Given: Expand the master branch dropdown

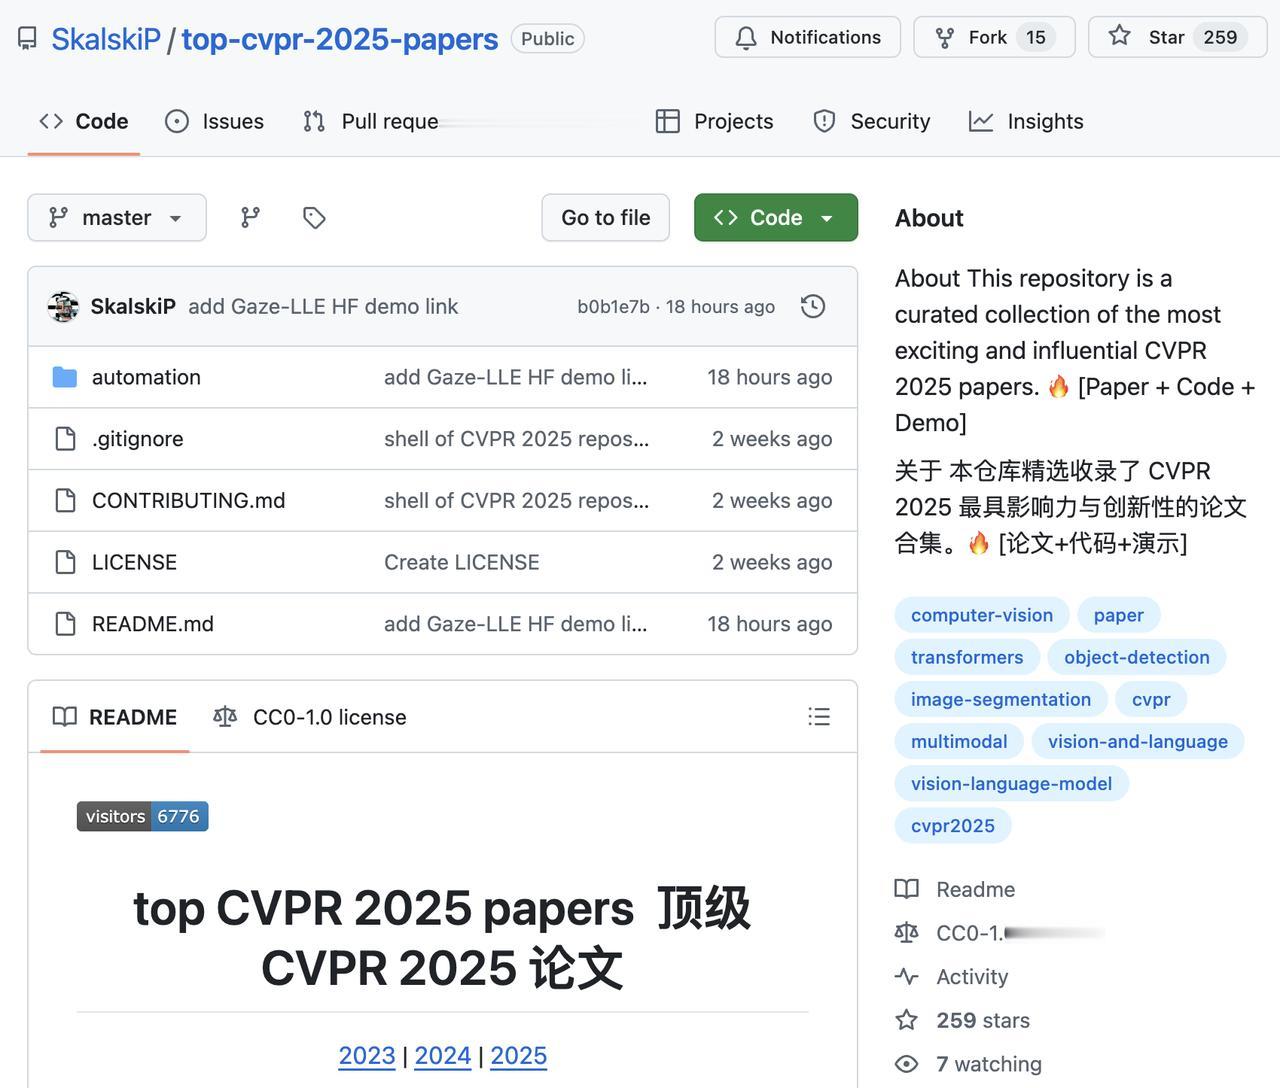Looking at the screenshot, I should click(117, 217).
